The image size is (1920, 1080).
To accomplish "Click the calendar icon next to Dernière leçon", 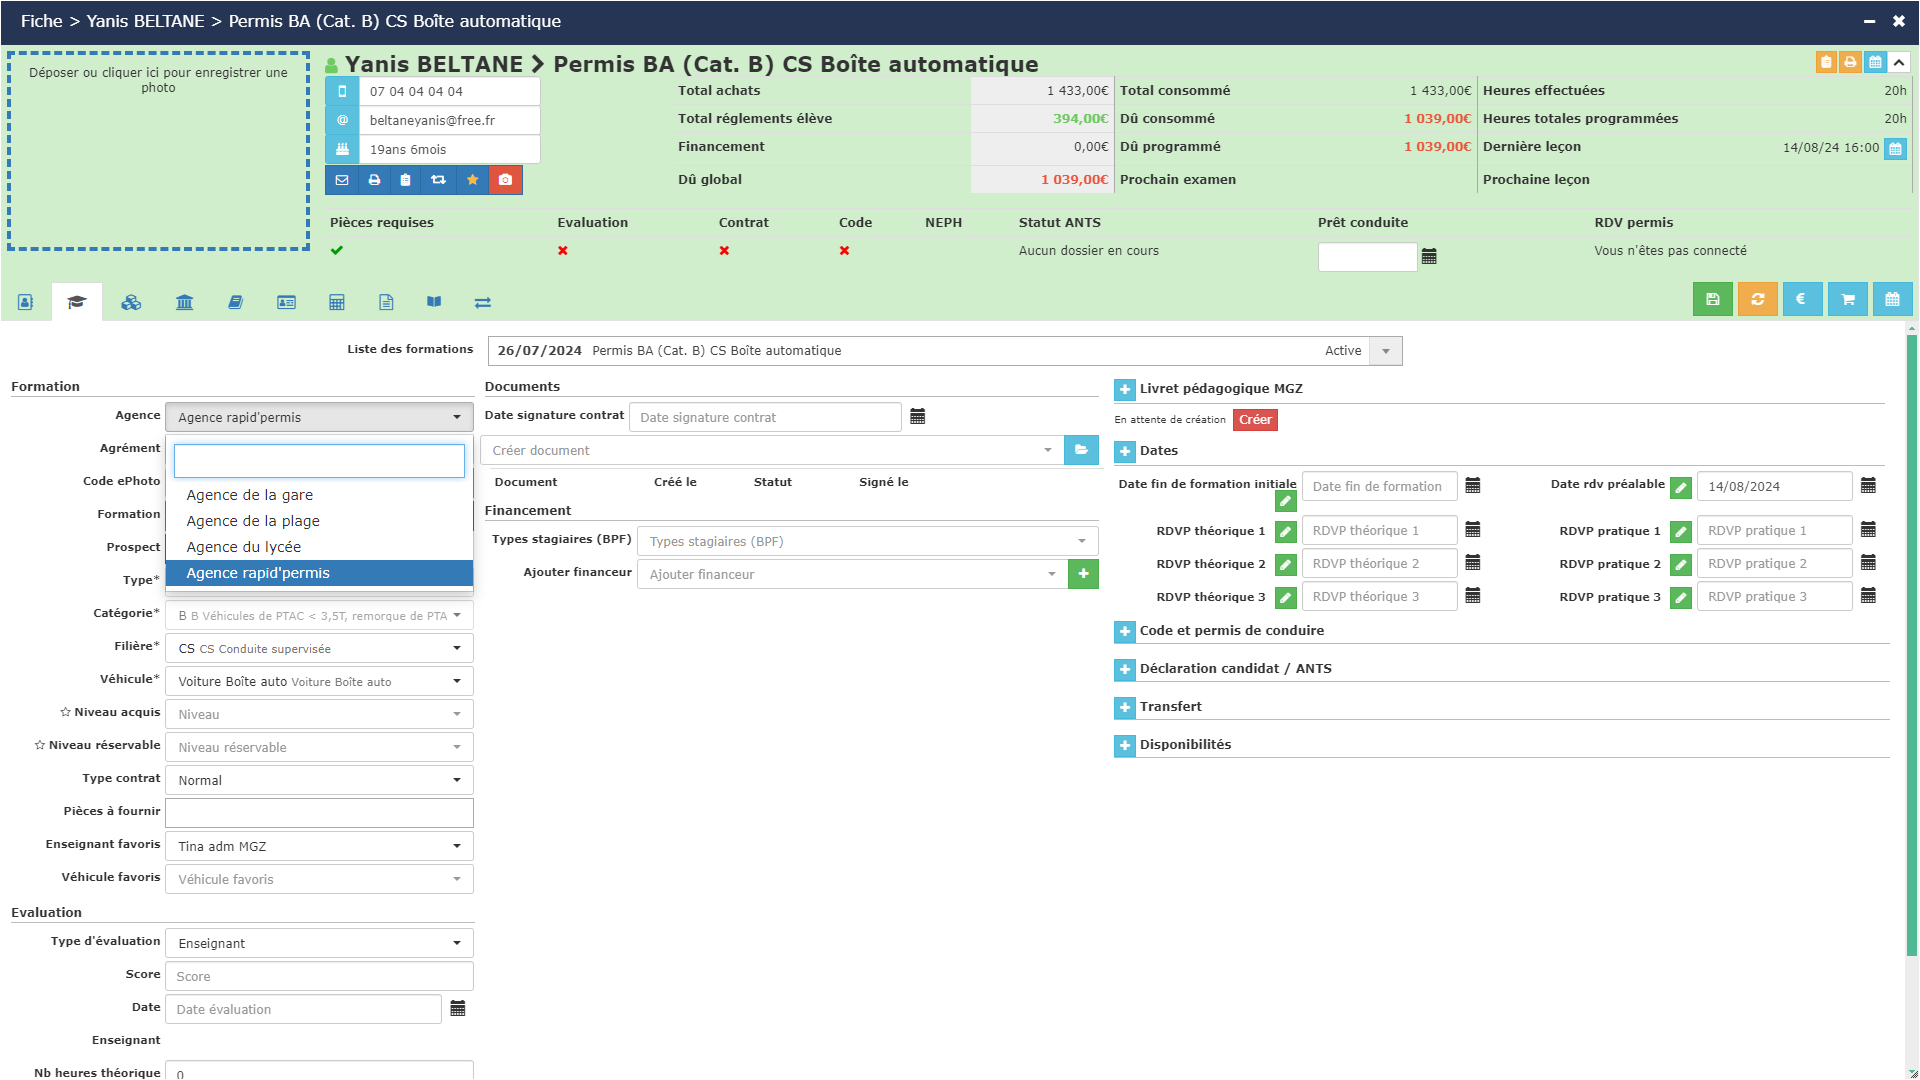I will coord(1895,149).
